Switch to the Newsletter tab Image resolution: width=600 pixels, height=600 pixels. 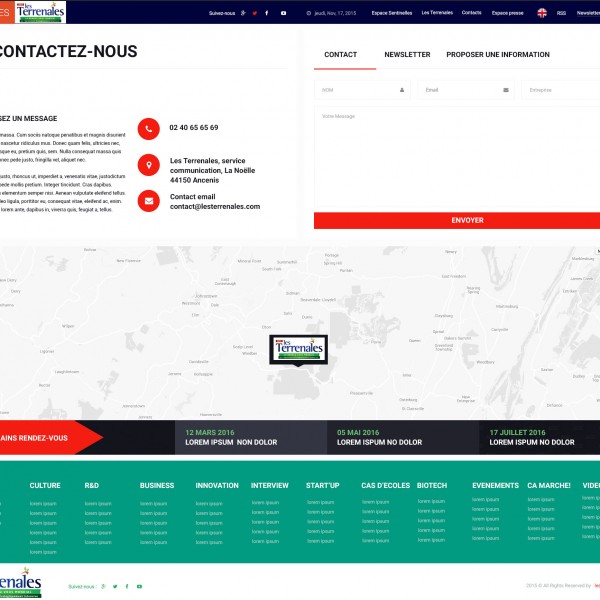407,55
